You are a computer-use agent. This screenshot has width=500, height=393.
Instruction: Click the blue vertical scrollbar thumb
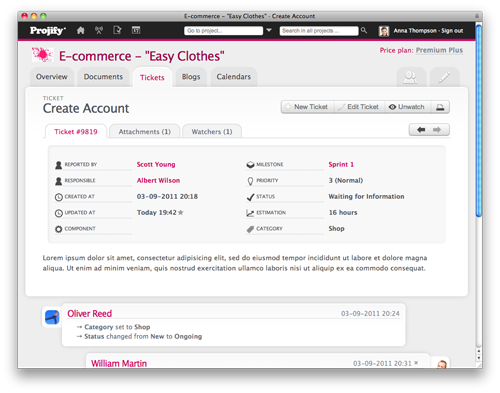point(479,121)
